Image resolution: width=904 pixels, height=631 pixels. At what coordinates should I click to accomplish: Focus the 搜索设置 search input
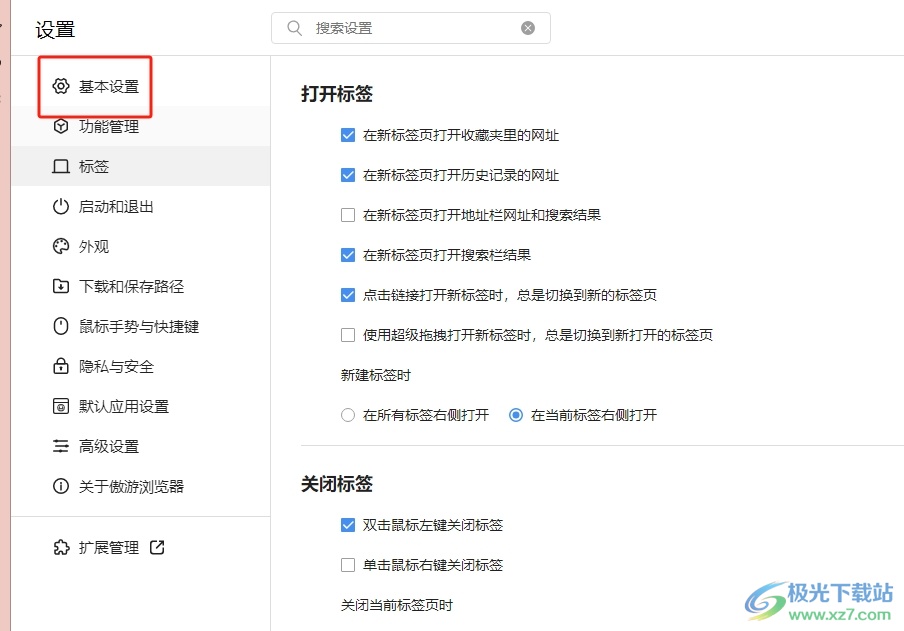point(410,28)
